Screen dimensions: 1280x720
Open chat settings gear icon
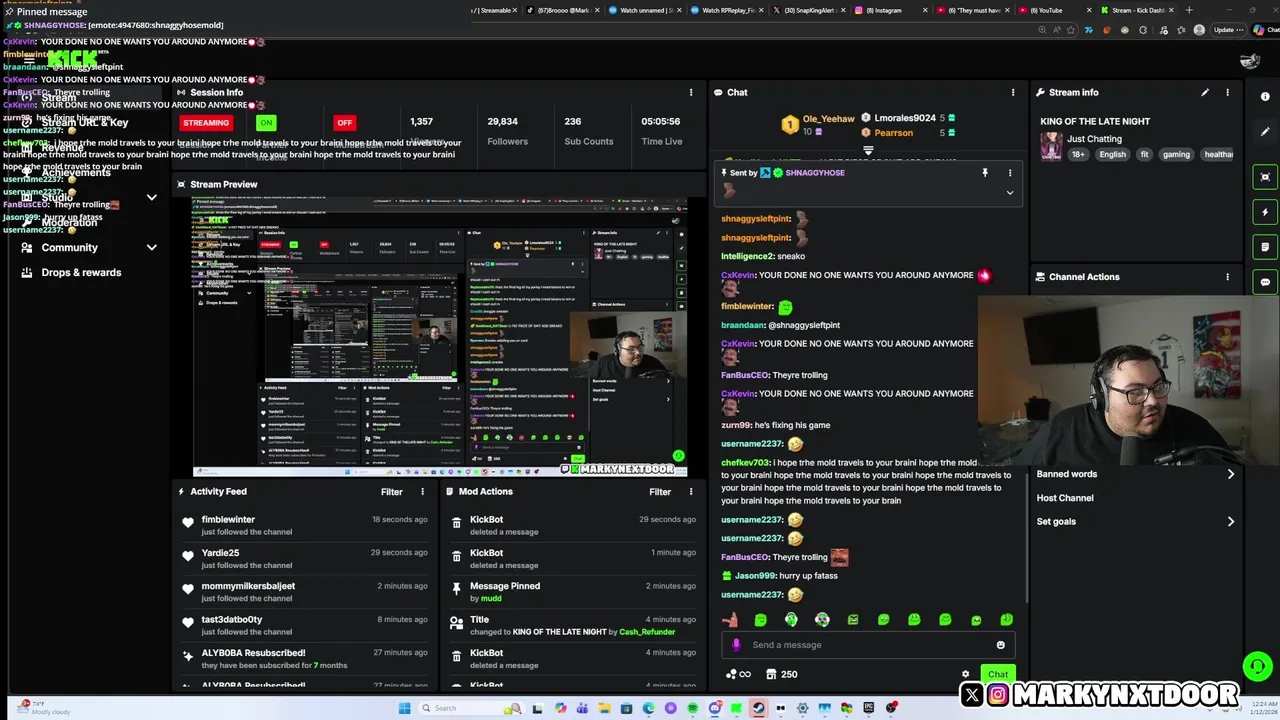click(x=965, y=674)
